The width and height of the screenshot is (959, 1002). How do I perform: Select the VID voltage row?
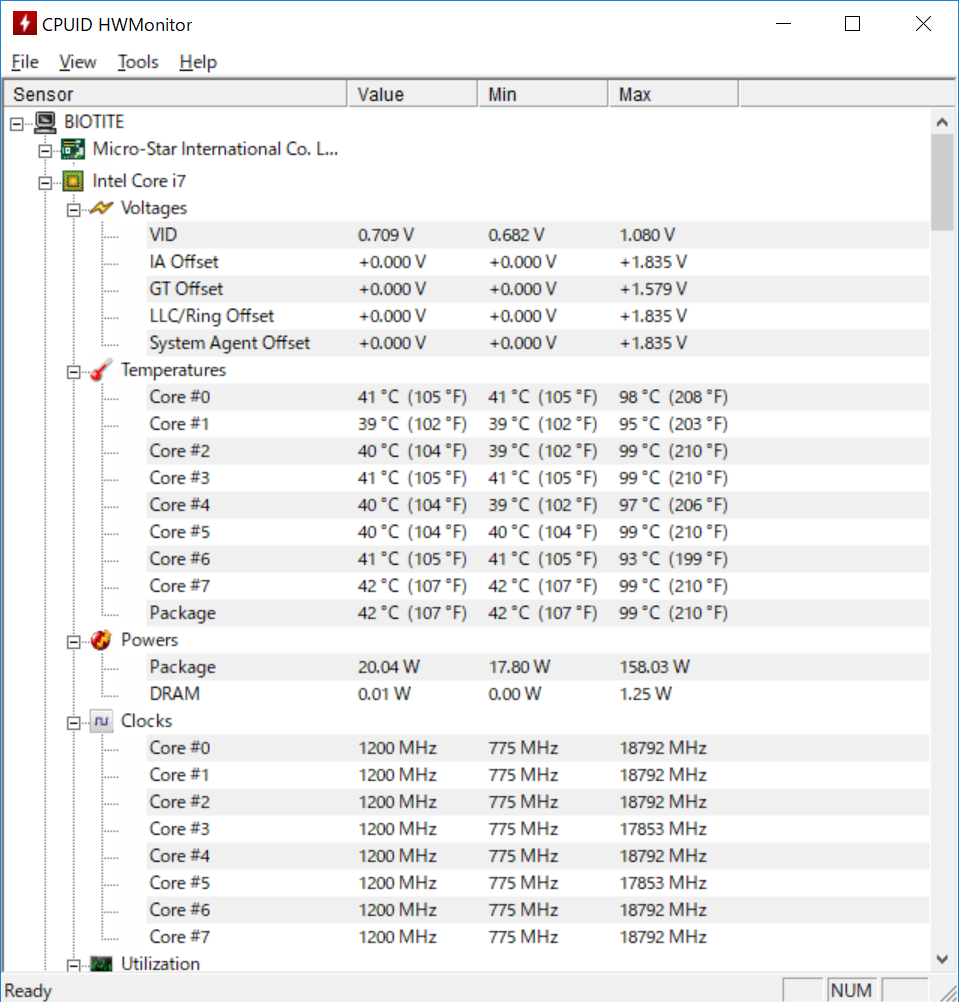537,235
